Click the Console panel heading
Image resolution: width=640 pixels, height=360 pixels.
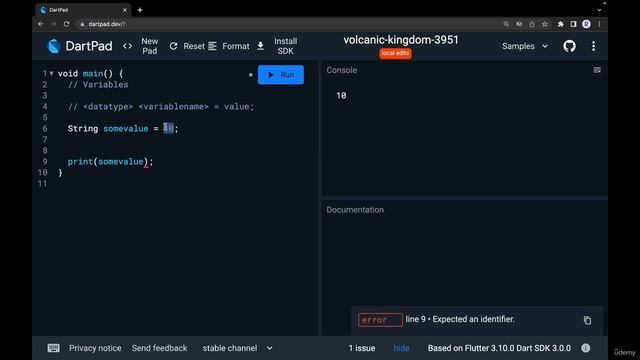click(x=342, y=70)
